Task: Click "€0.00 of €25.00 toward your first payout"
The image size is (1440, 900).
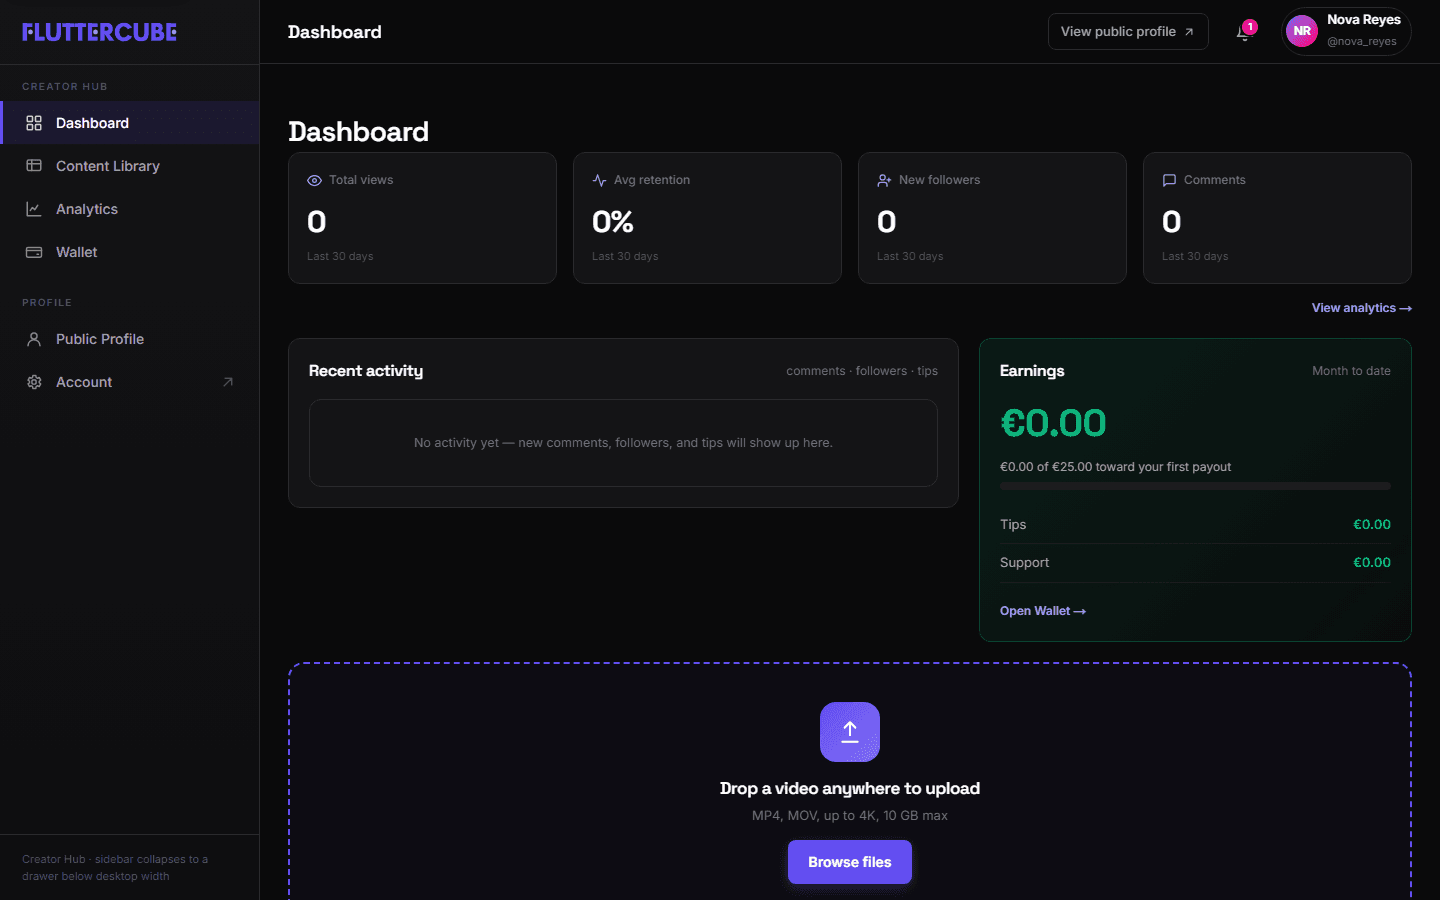Action: coord(1115,467)
